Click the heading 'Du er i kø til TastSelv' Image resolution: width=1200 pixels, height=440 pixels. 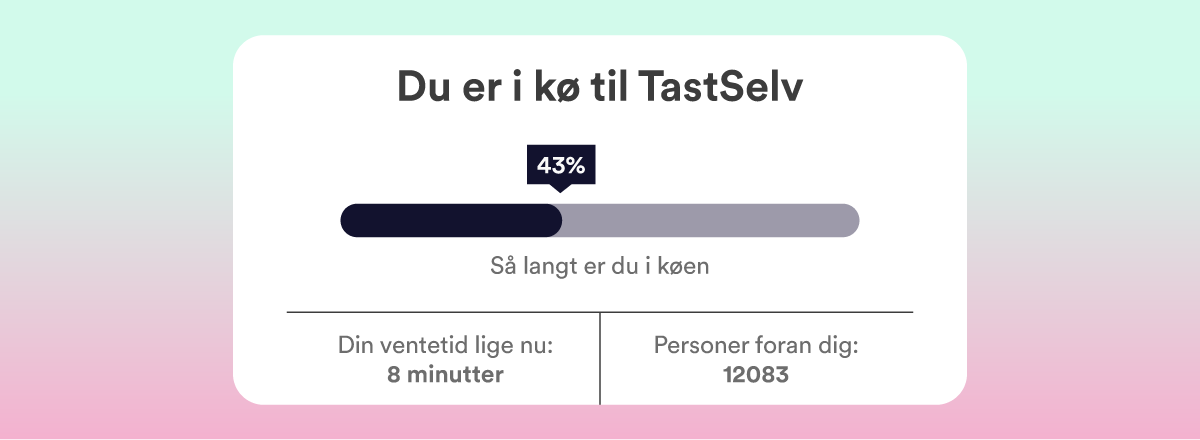coord(600,87)
